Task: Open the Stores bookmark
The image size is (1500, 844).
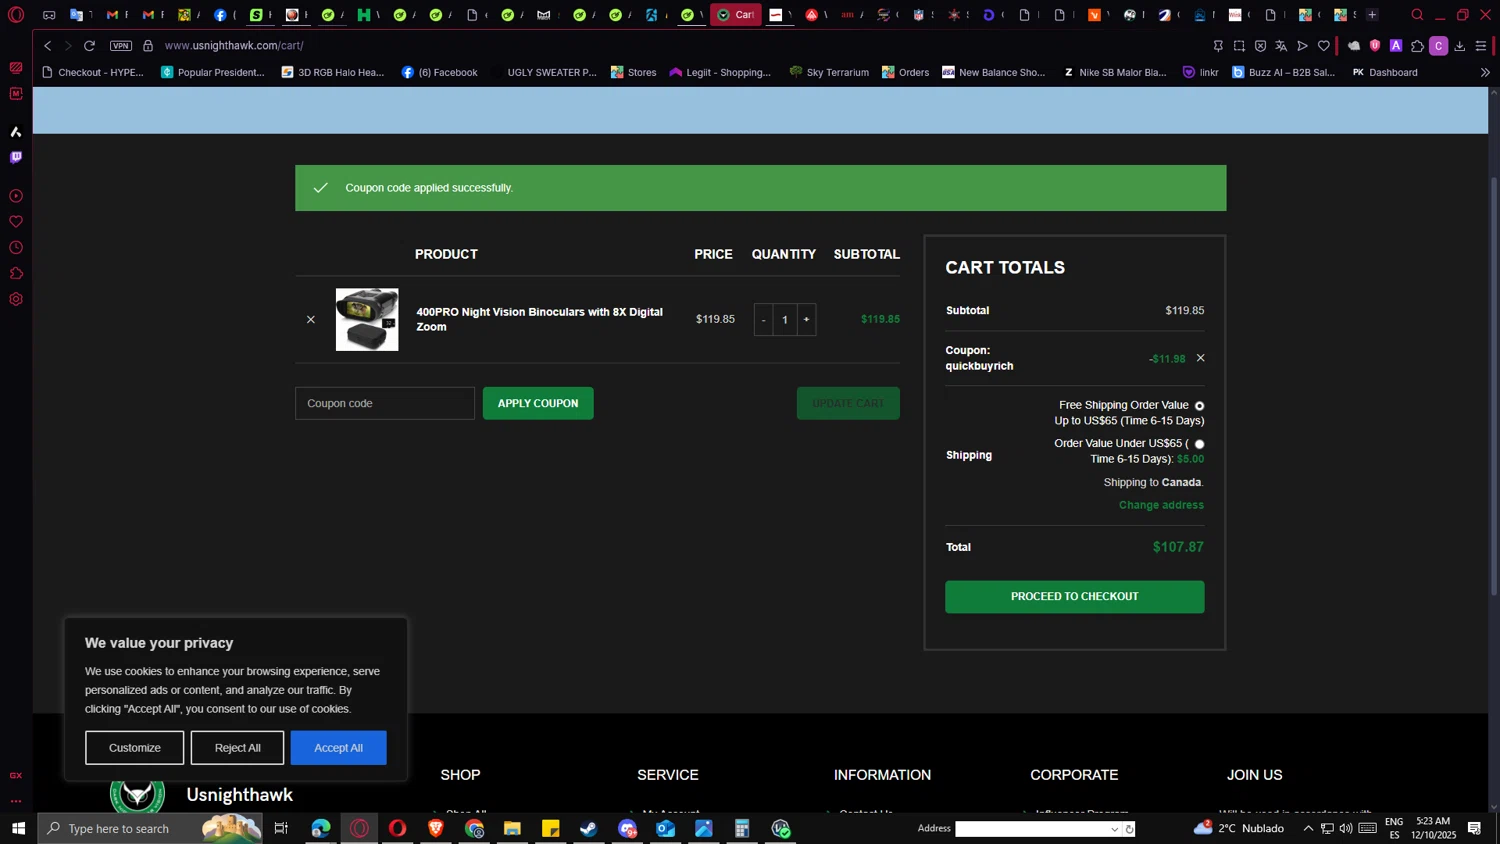Action: [x=633, y=73]
